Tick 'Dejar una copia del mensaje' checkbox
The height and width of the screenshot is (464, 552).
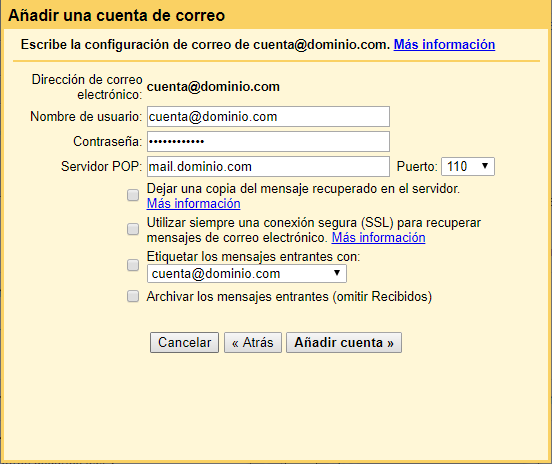[133, 195]
